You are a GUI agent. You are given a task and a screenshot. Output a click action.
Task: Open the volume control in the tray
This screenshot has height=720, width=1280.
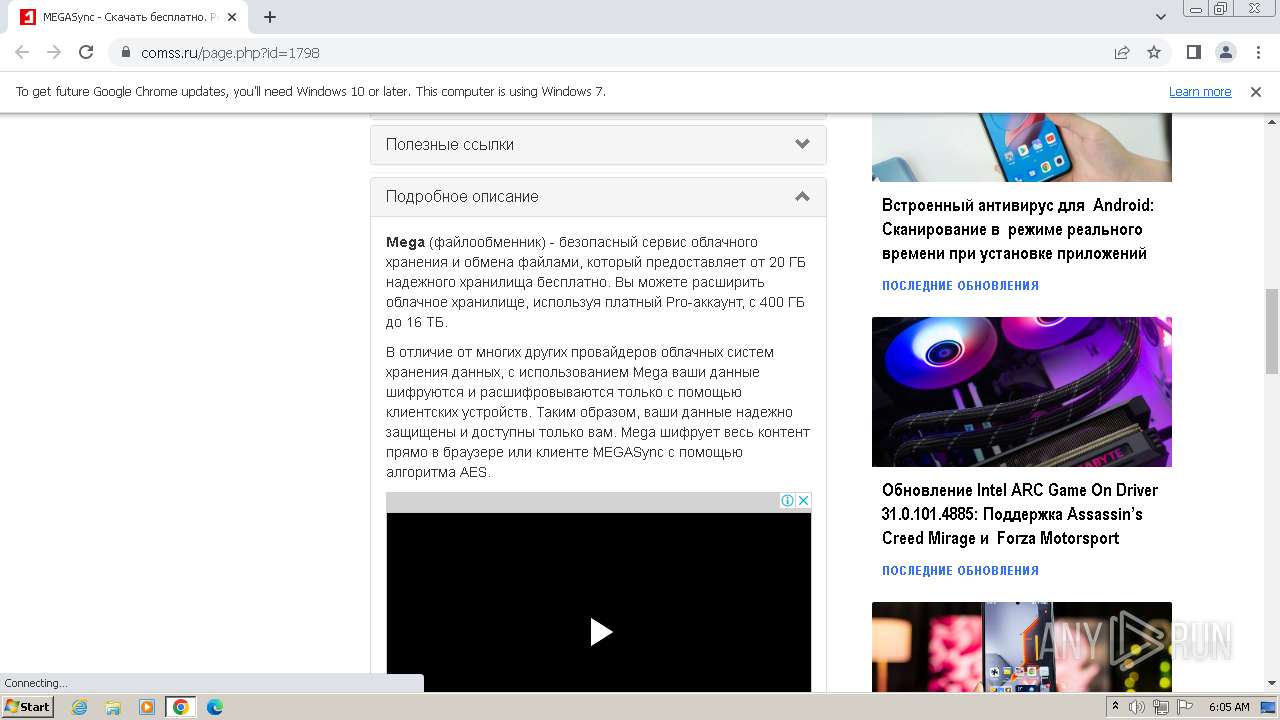[x=1137, y=707]
